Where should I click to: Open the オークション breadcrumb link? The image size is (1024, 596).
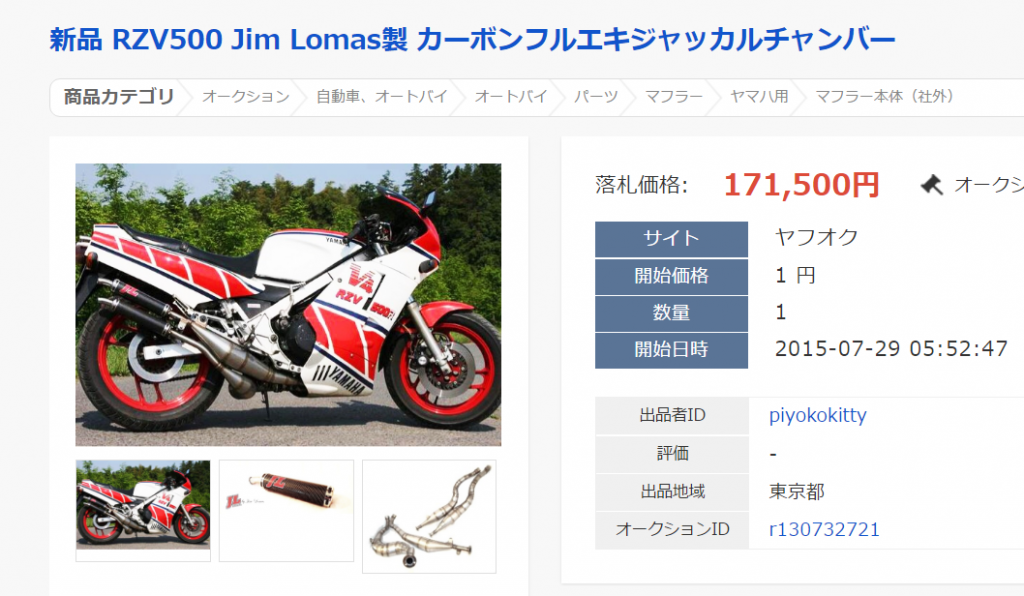246,97
